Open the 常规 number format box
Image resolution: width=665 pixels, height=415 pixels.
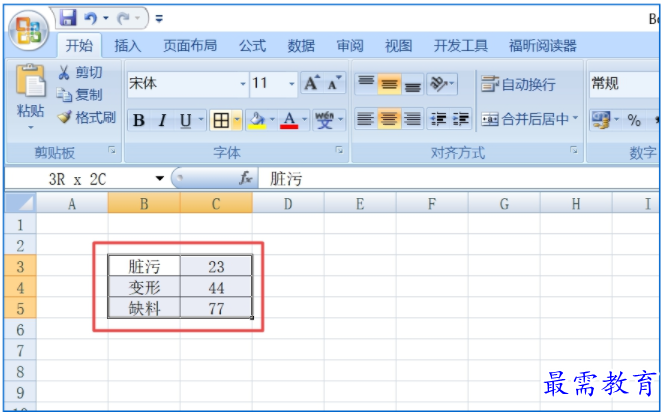pos(624,84)
